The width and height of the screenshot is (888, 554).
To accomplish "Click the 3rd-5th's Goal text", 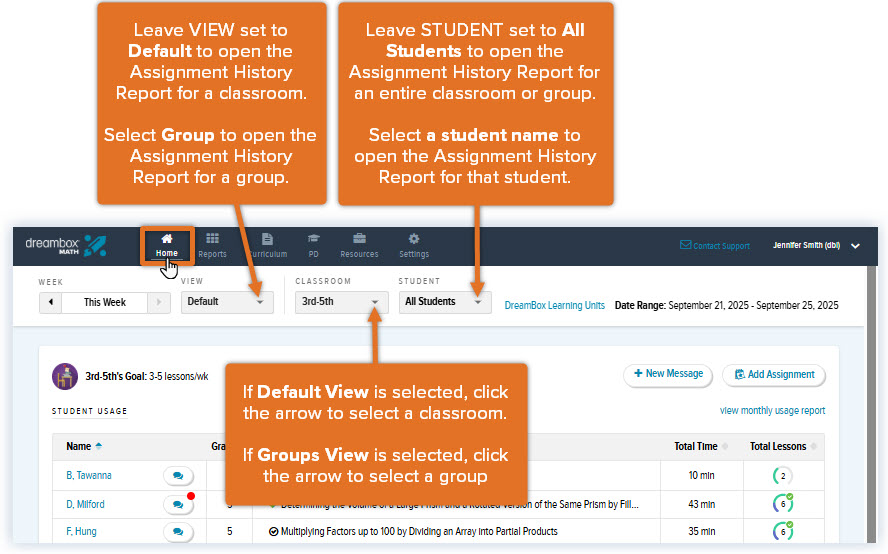I will pyautogui.click(x=147, y=376).
